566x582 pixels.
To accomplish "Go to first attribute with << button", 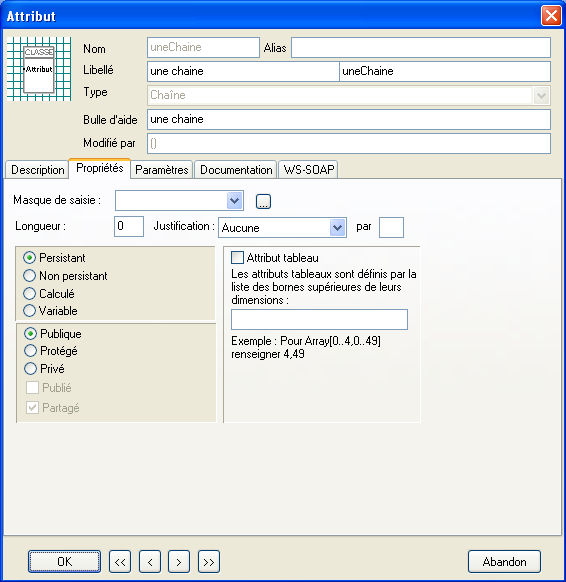I will [x=120, y=562].
